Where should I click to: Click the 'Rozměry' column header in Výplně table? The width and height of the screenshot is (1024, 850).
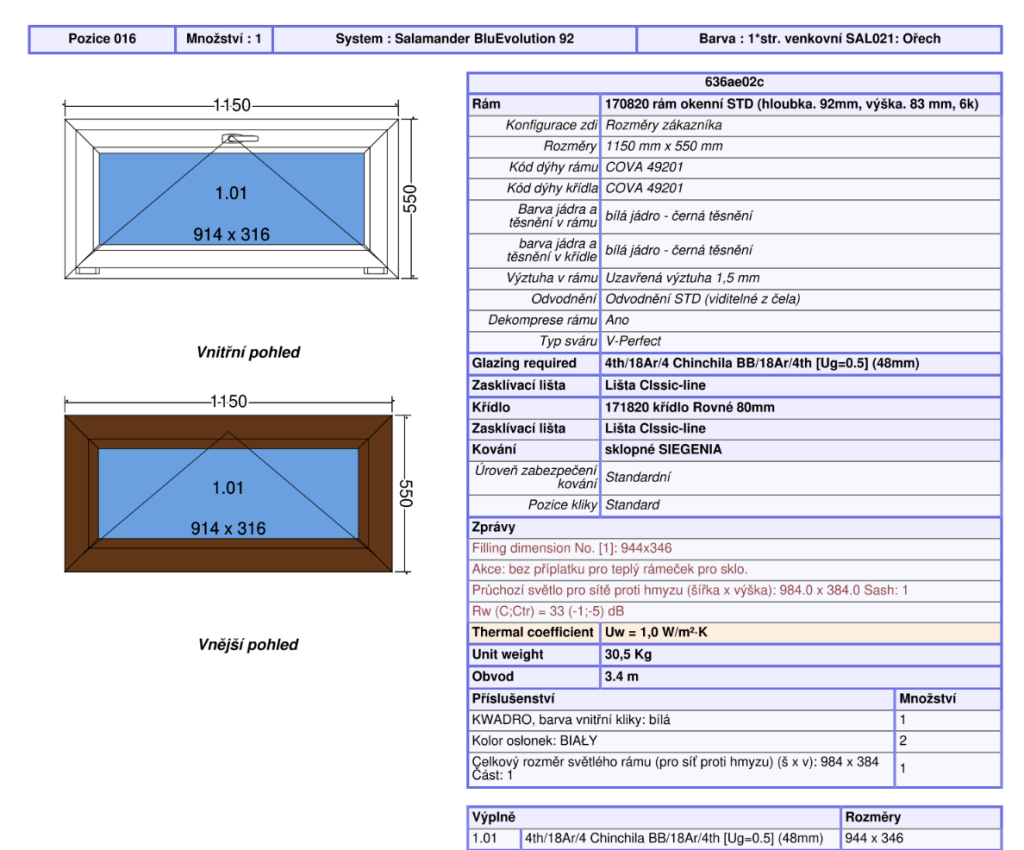872,817
